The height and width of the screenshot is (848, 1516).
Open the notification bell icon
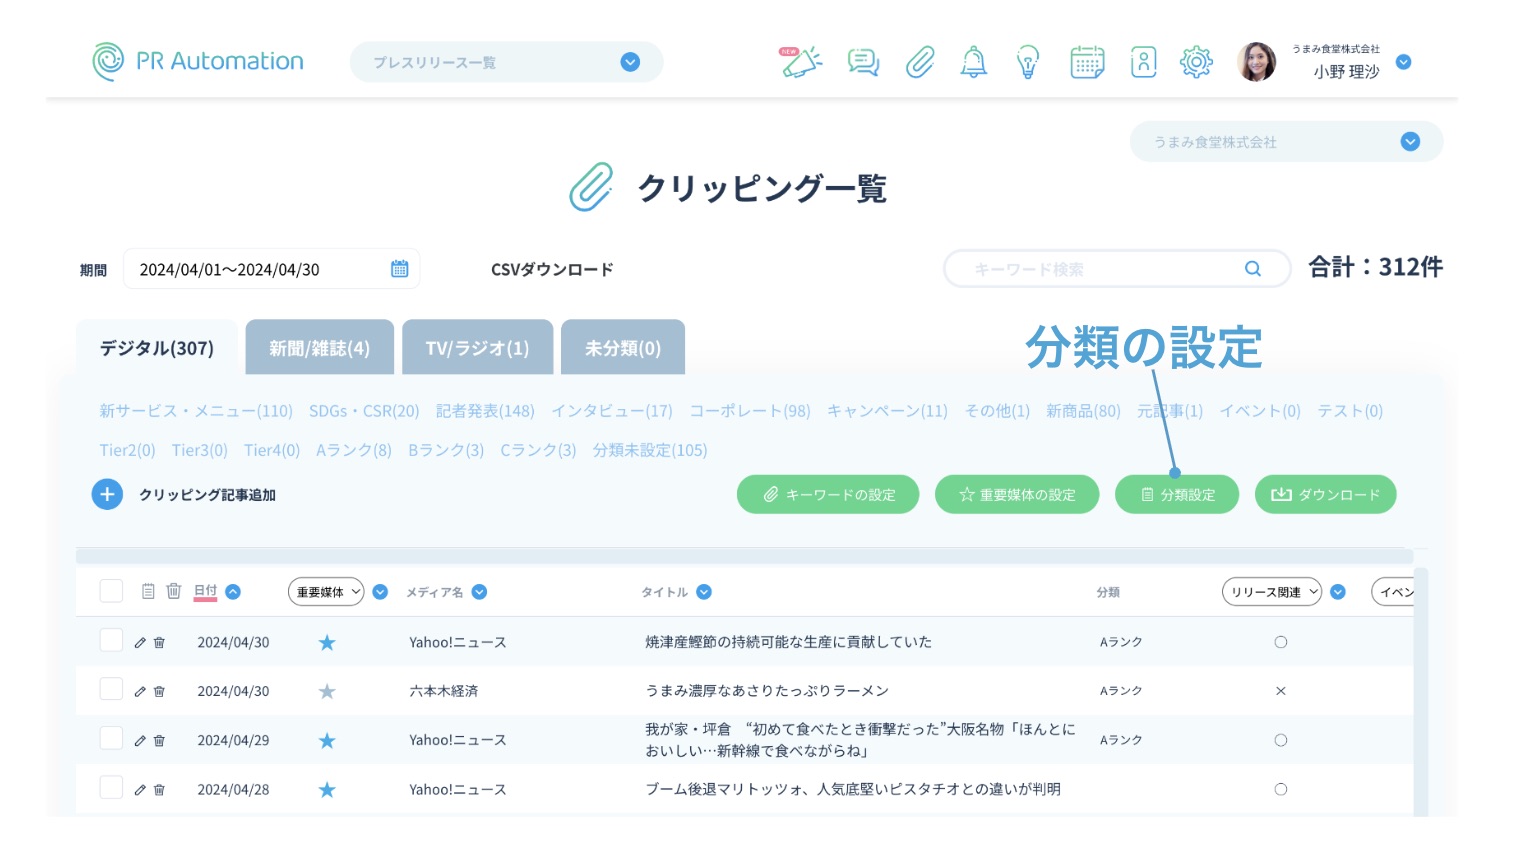point(973,62)
